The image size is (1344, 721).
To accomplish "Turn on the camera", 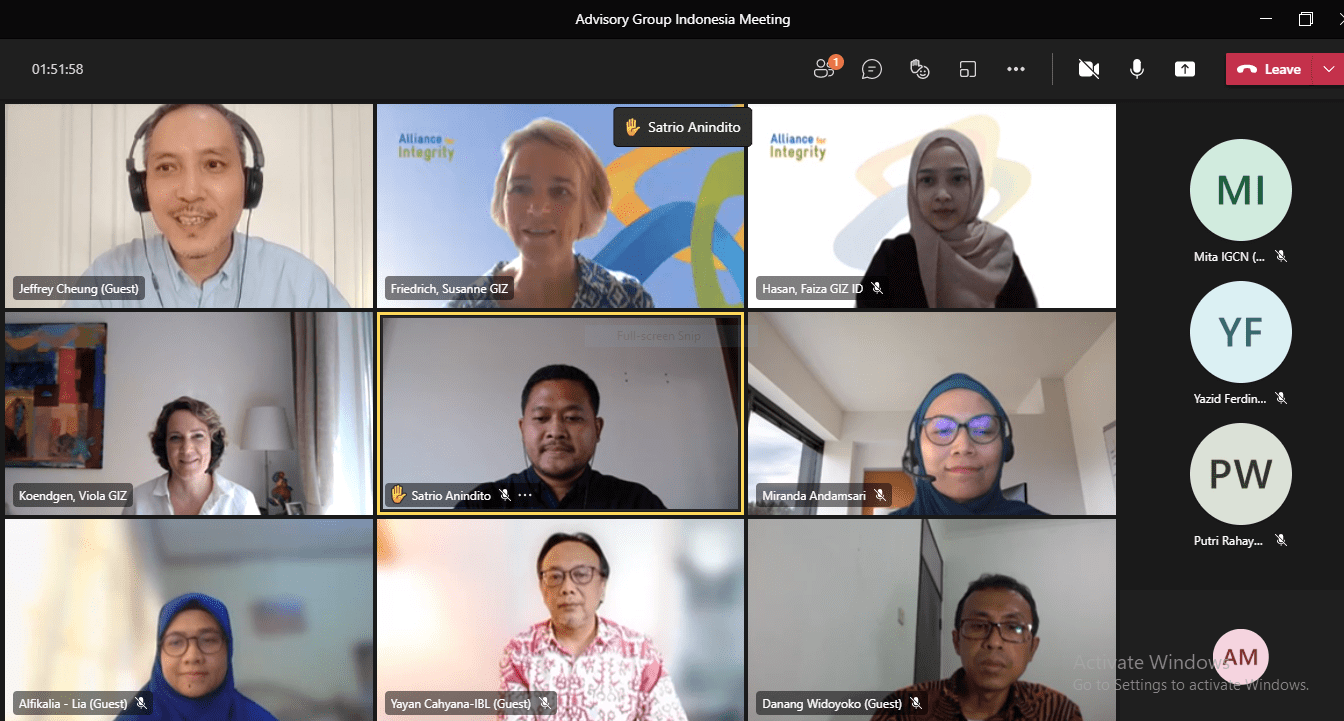I will (x=1089, y=69).
